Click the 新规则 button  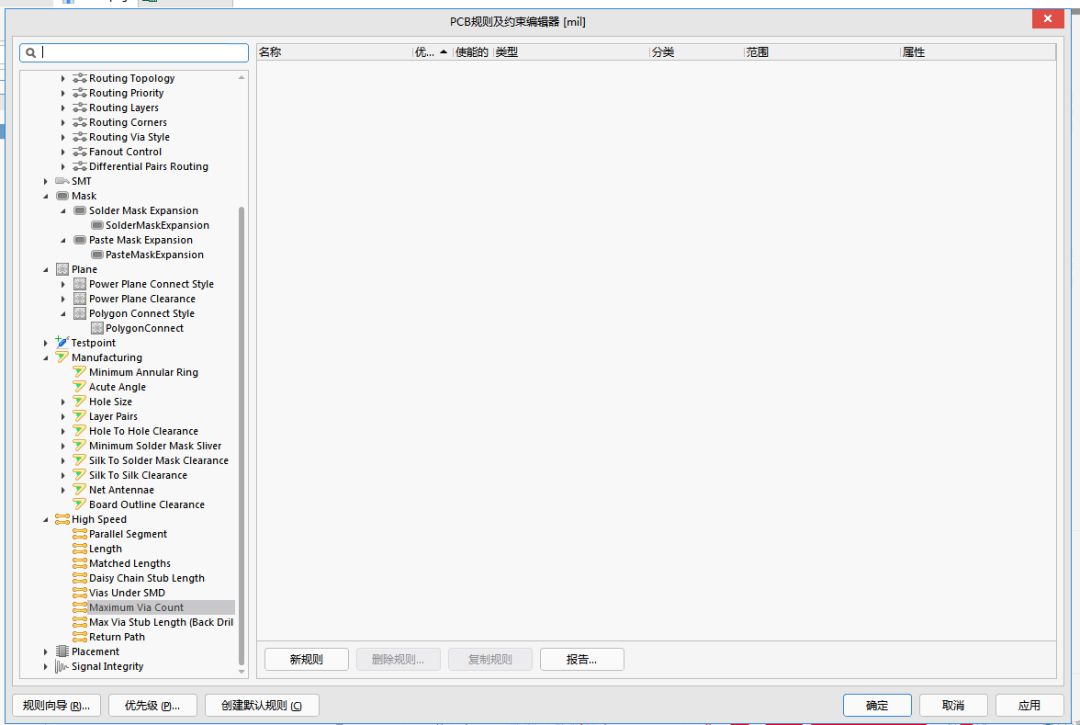pos(307,660)
